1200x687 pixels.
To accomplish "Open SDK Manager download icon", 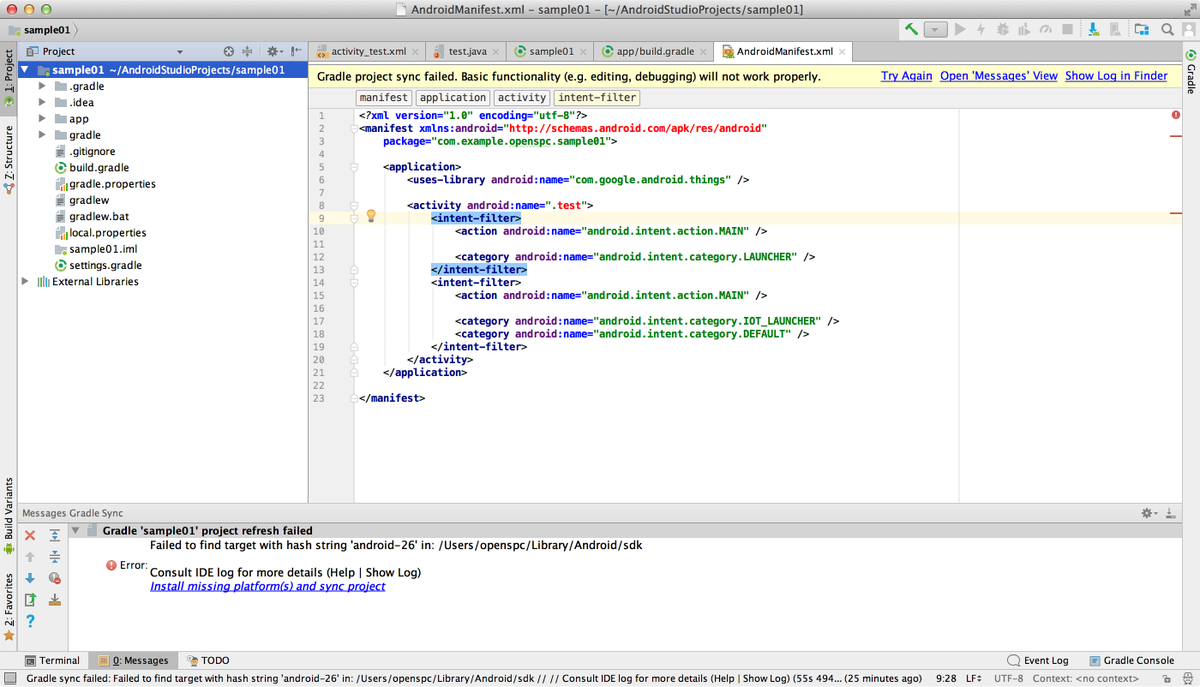I will point(1094,29).
